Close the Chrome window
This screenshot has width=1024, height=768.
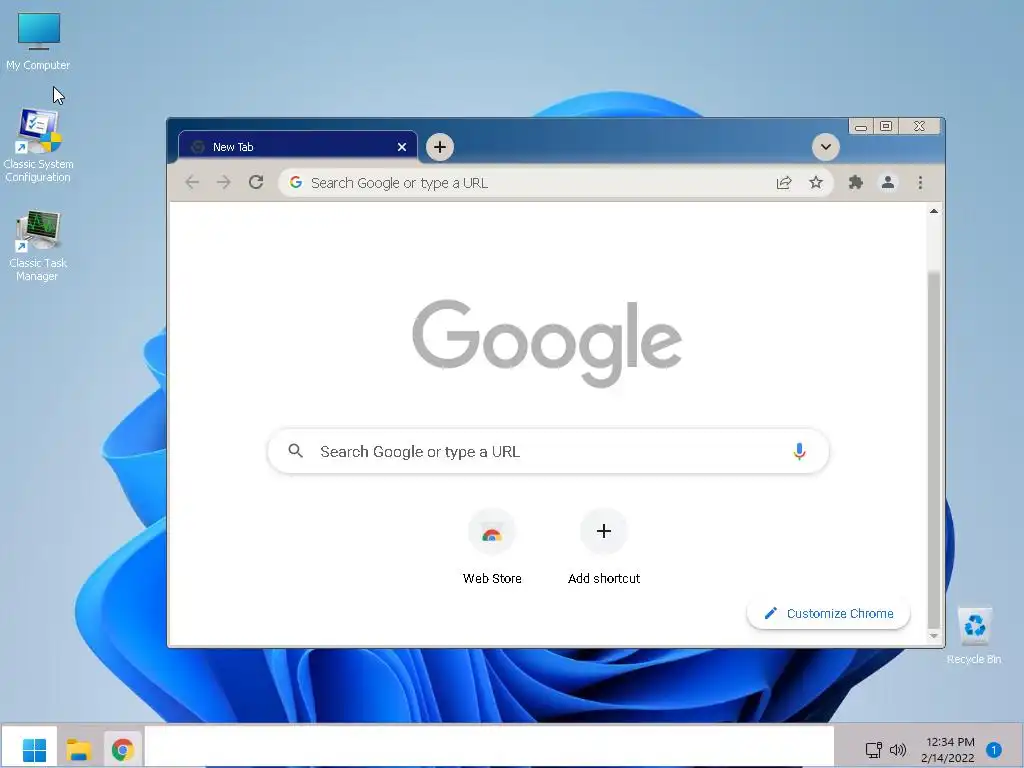919,126
